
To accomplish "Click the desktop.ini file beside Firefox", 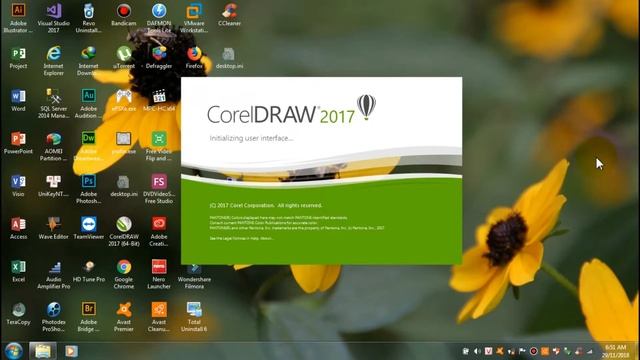I will (x=229, y=58).
